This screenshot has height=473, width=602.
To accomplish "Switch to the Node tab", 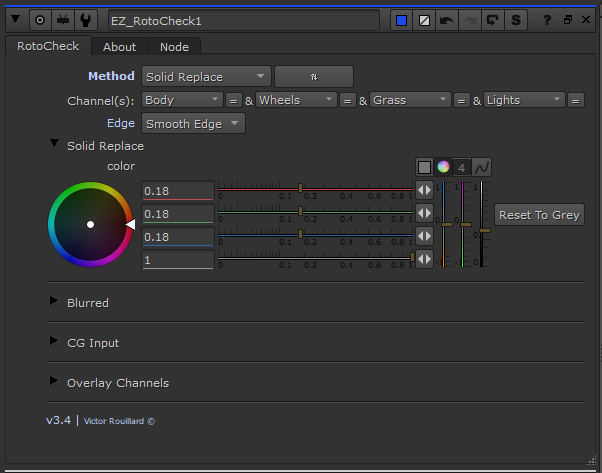I will coord(175,46).
